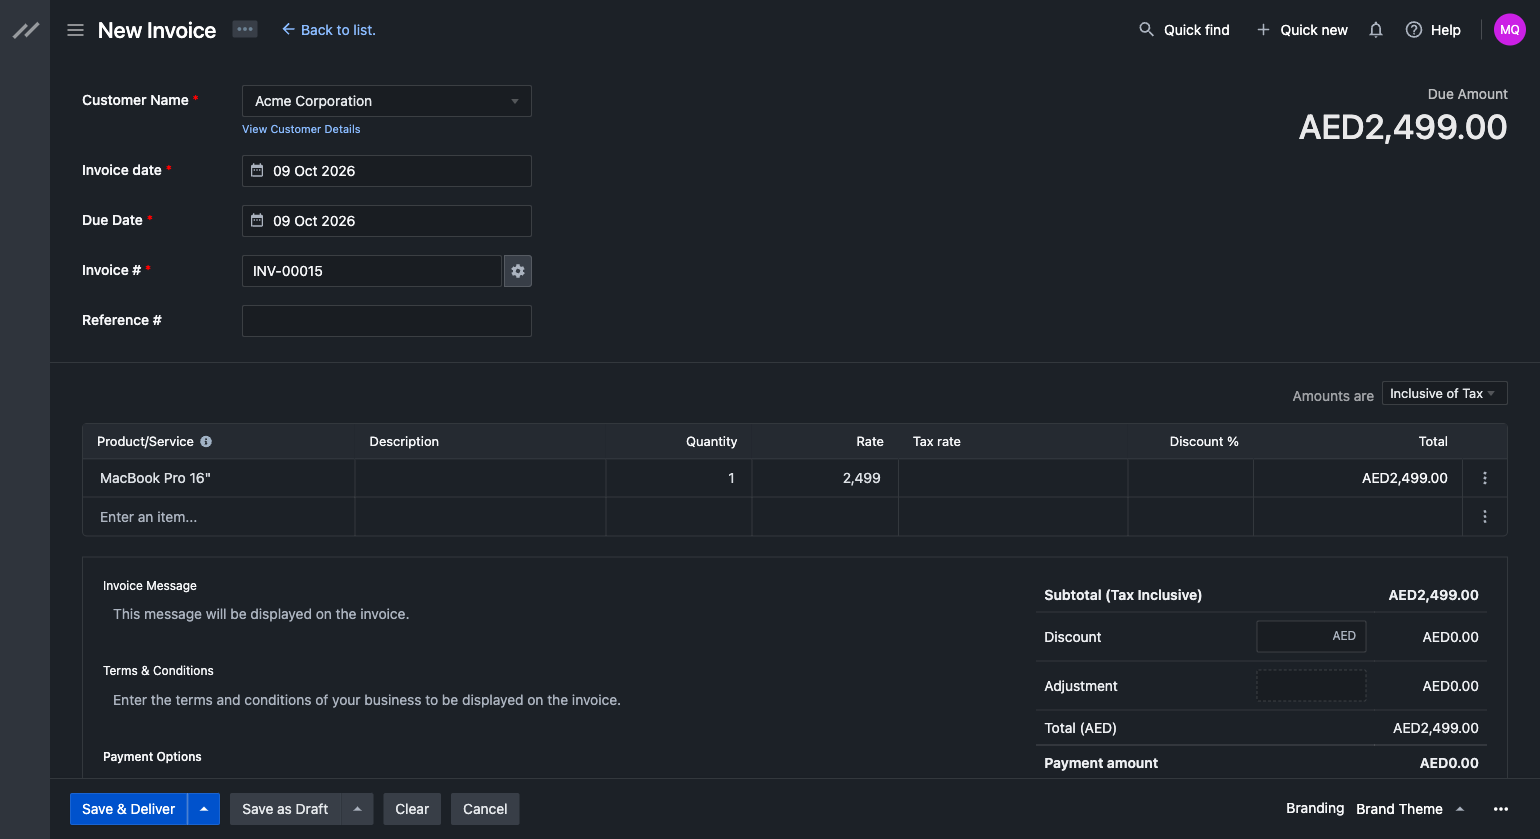Click the Tax rate cell of MacBook Pro row
This screenshot has width=1540, height=839.
click(x=1013, y=478)
